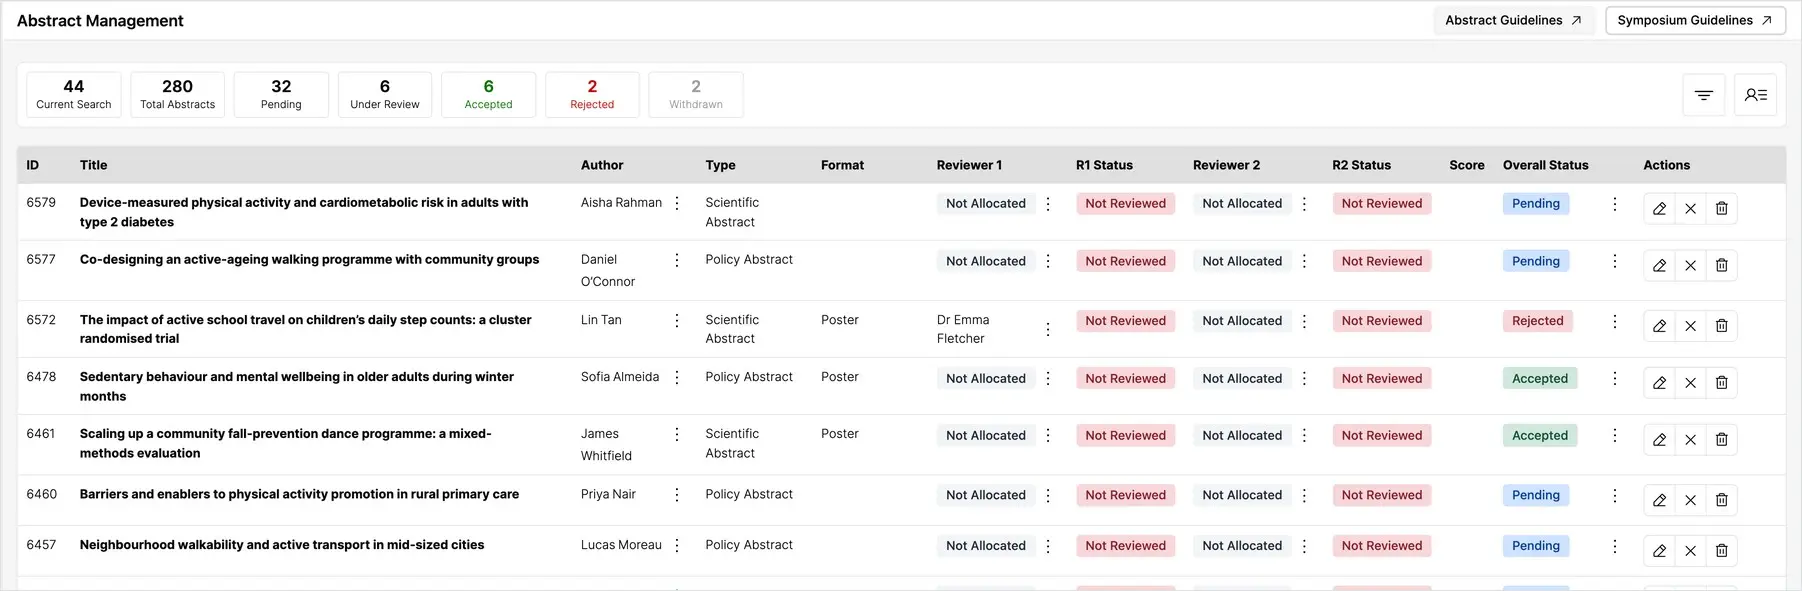Open Reviewer 2 menu for abstract 6461
Screen dimensions: 1802x591
coord(1304,435)
